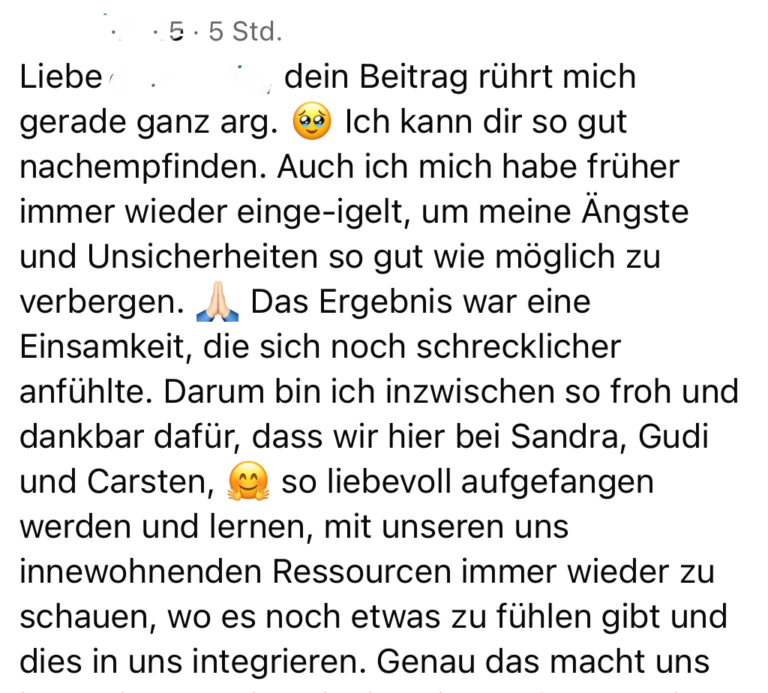Click the small '5' badge beside timestamp

178,33
